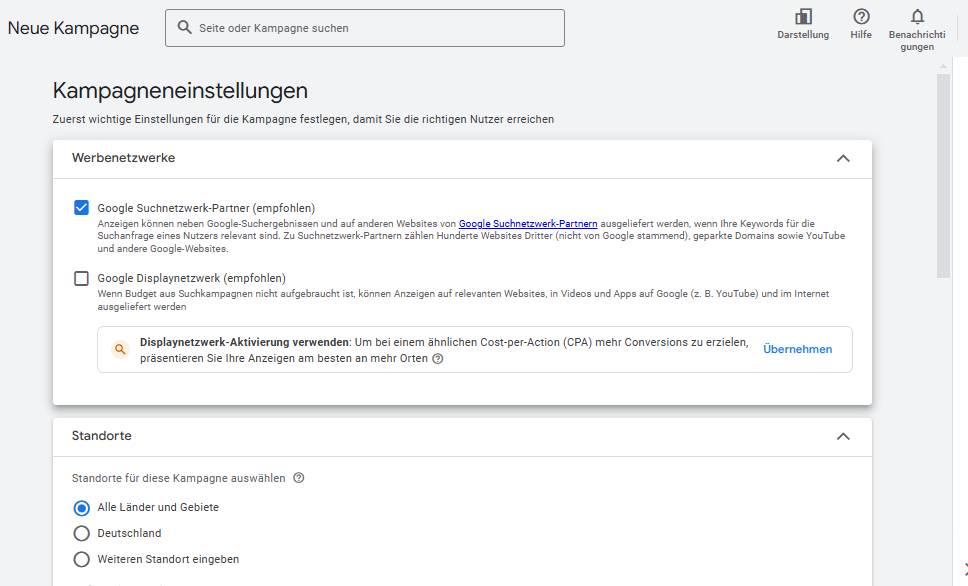Collapse the Standorte section
Viewport: 968px width, 586px height.
pos(843,436)
